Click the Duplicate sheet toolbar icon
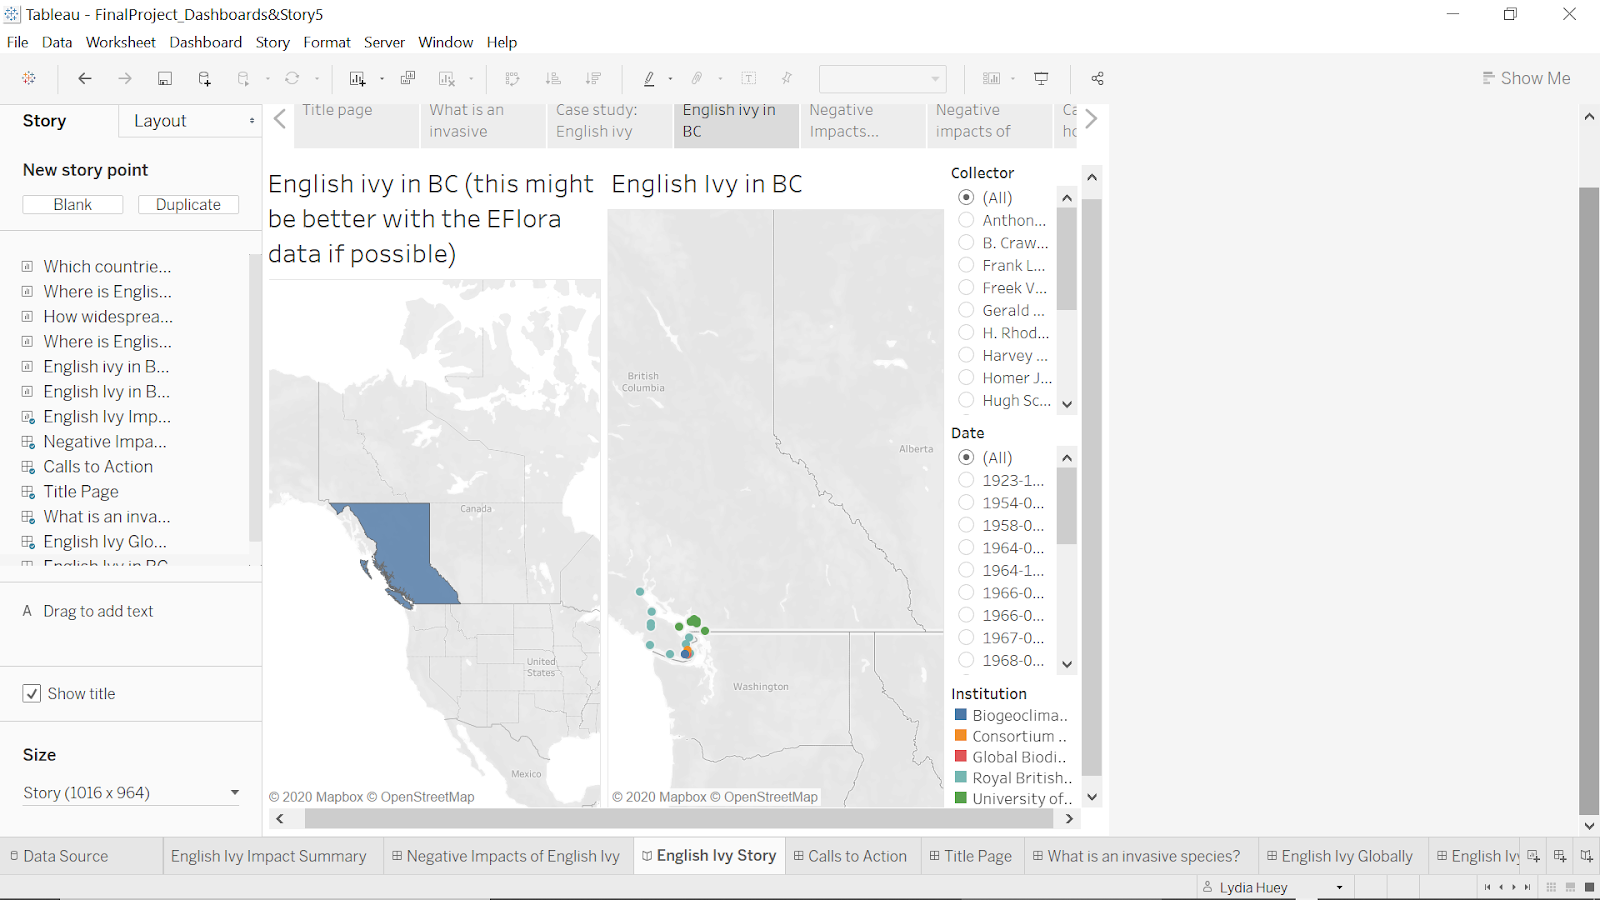The height and width of the screenshot is (900, 1600). (x=408, y=78)
